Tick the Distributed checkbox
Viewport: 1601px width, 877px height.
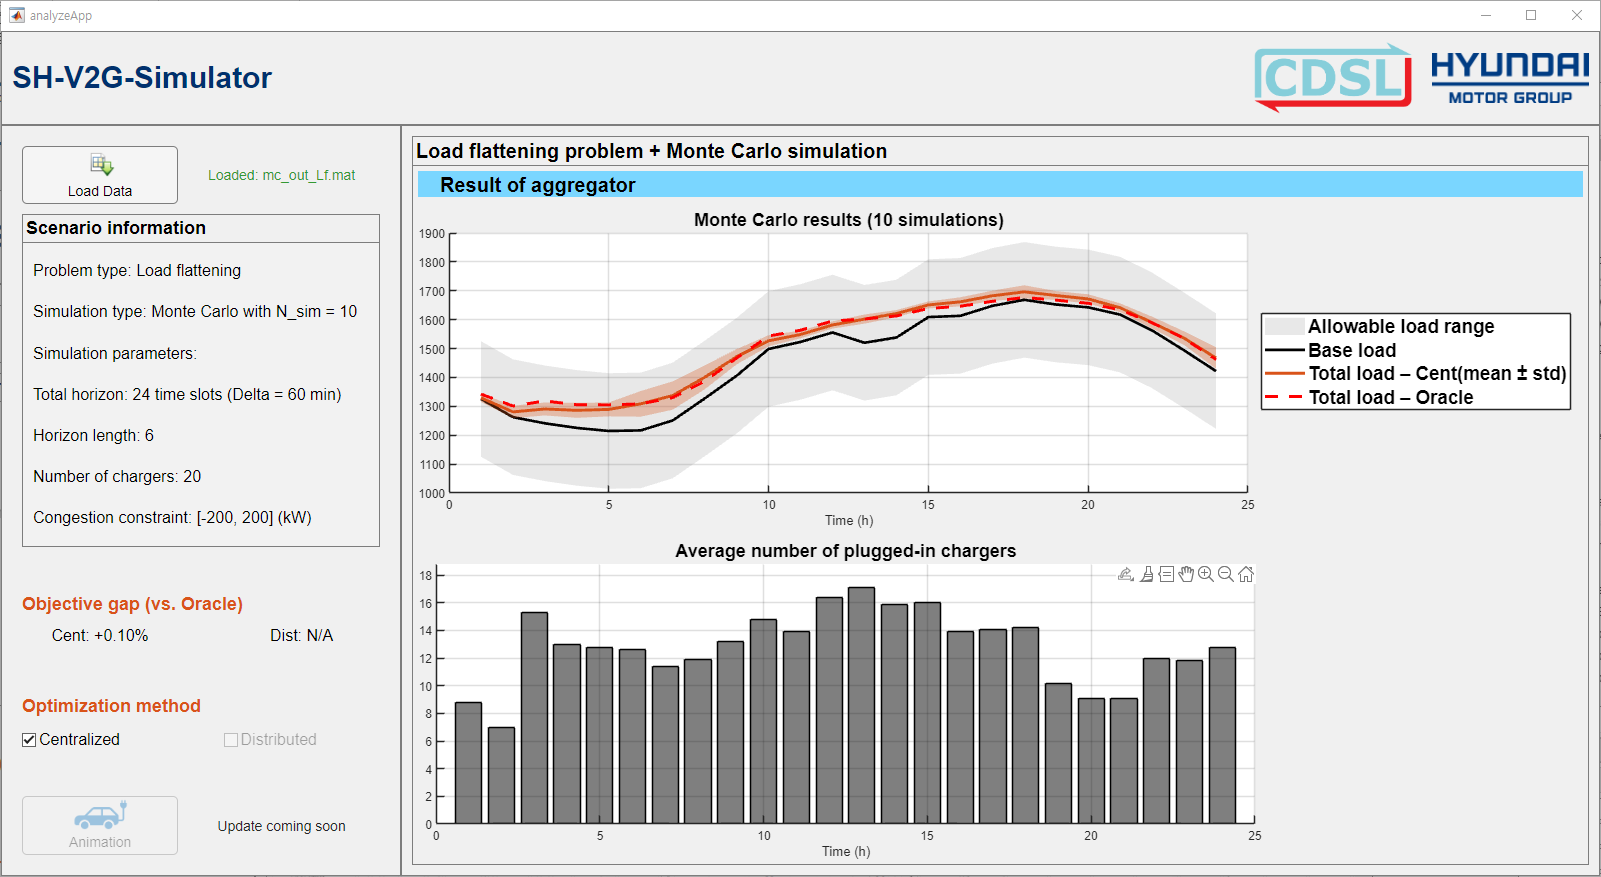pyautogui.click(x=231, y=740)
